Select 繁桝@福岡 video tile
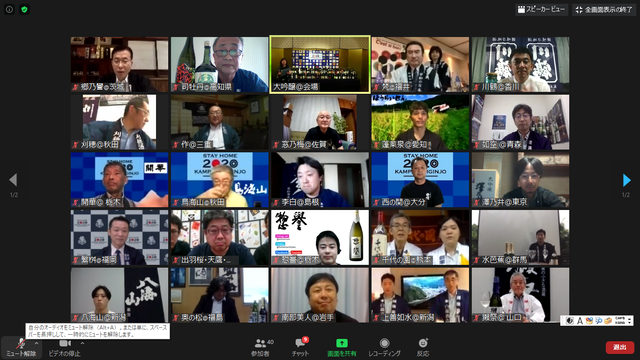Viewport: 640px width, 360px height. 120,238
